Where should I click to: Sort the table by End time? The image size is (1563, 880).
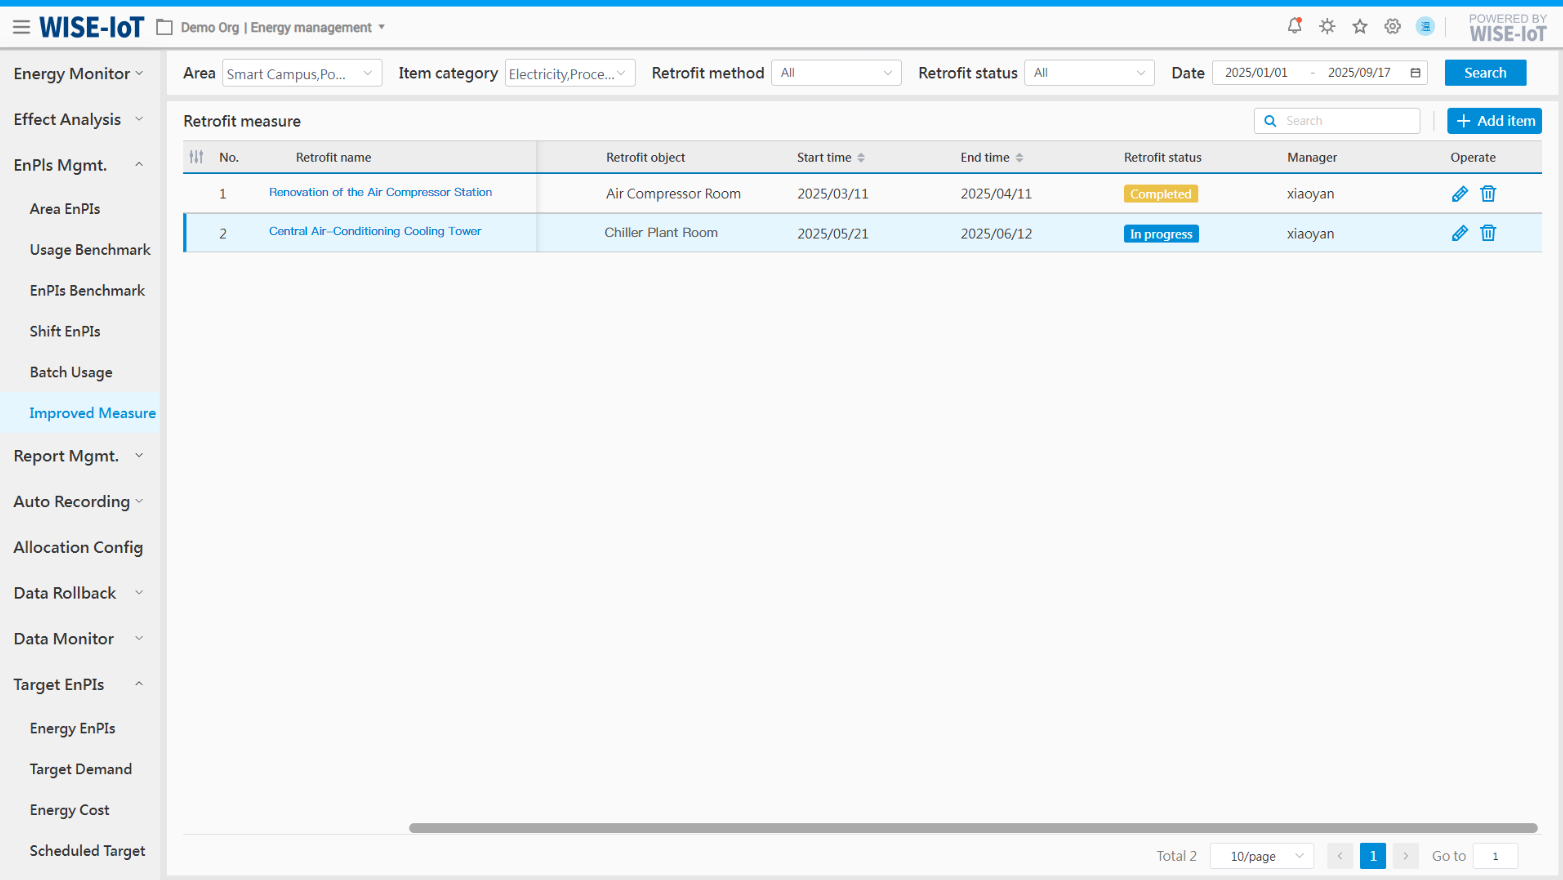point(1019,158)
